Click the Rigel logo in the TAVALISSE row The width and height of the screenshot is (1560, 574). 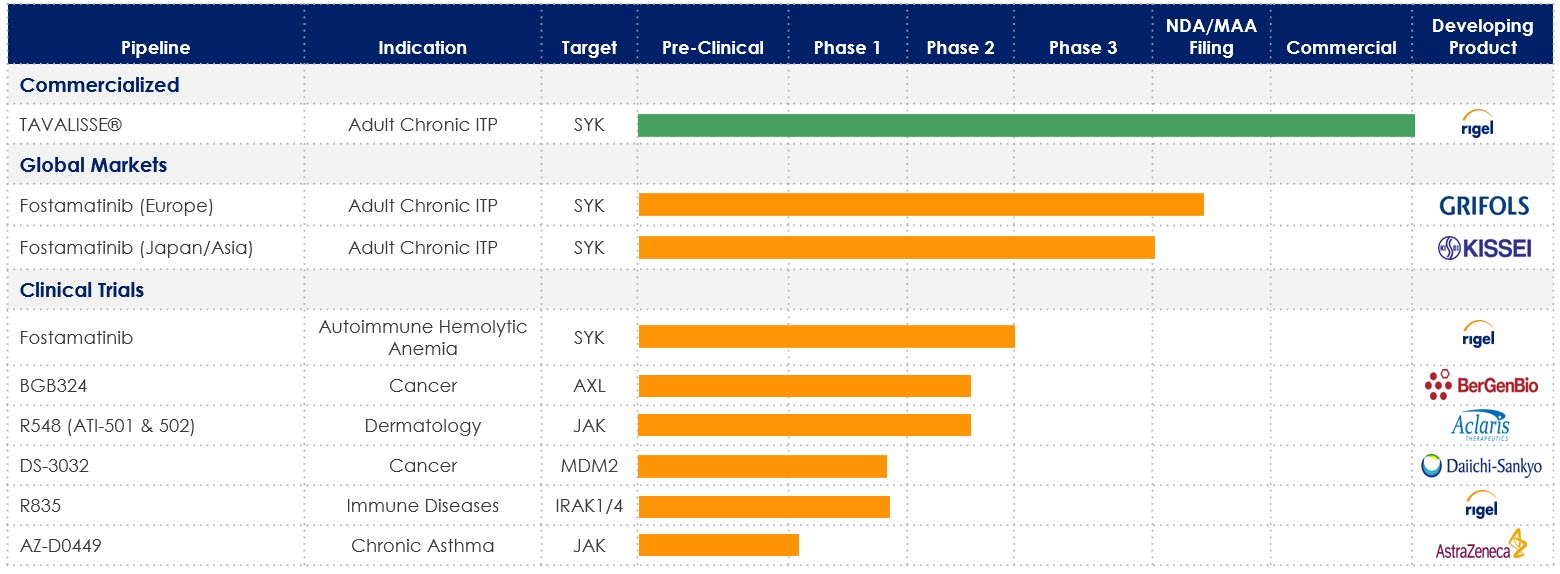pos(1478,125)
